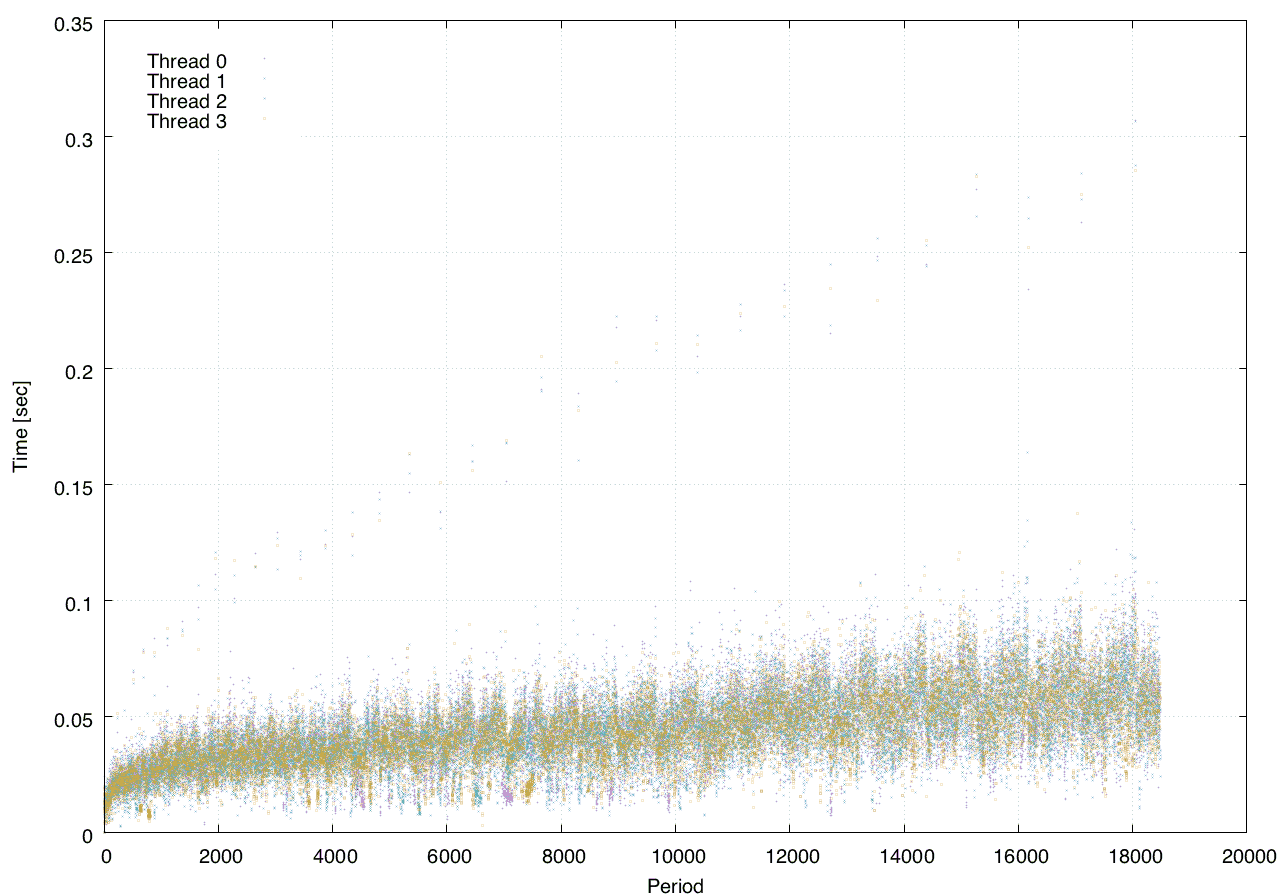The height and width of the screenshot is (896, 1280).
Task: Click the y-axis tick label 0.25
Action: 72,254
